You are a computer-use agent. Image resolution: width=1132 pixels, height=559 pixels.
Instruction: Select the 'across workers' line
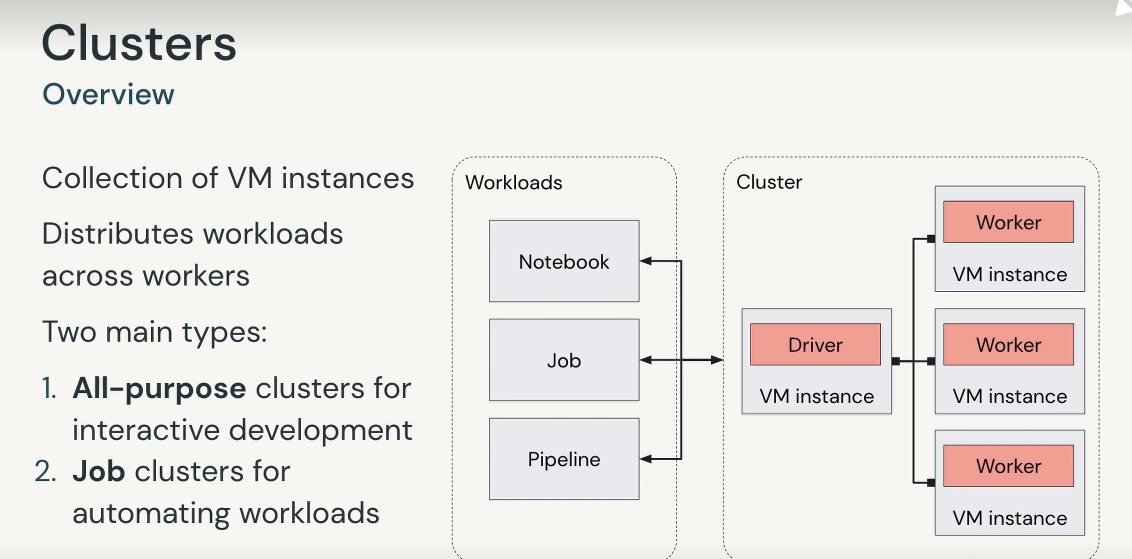[146, 276]
